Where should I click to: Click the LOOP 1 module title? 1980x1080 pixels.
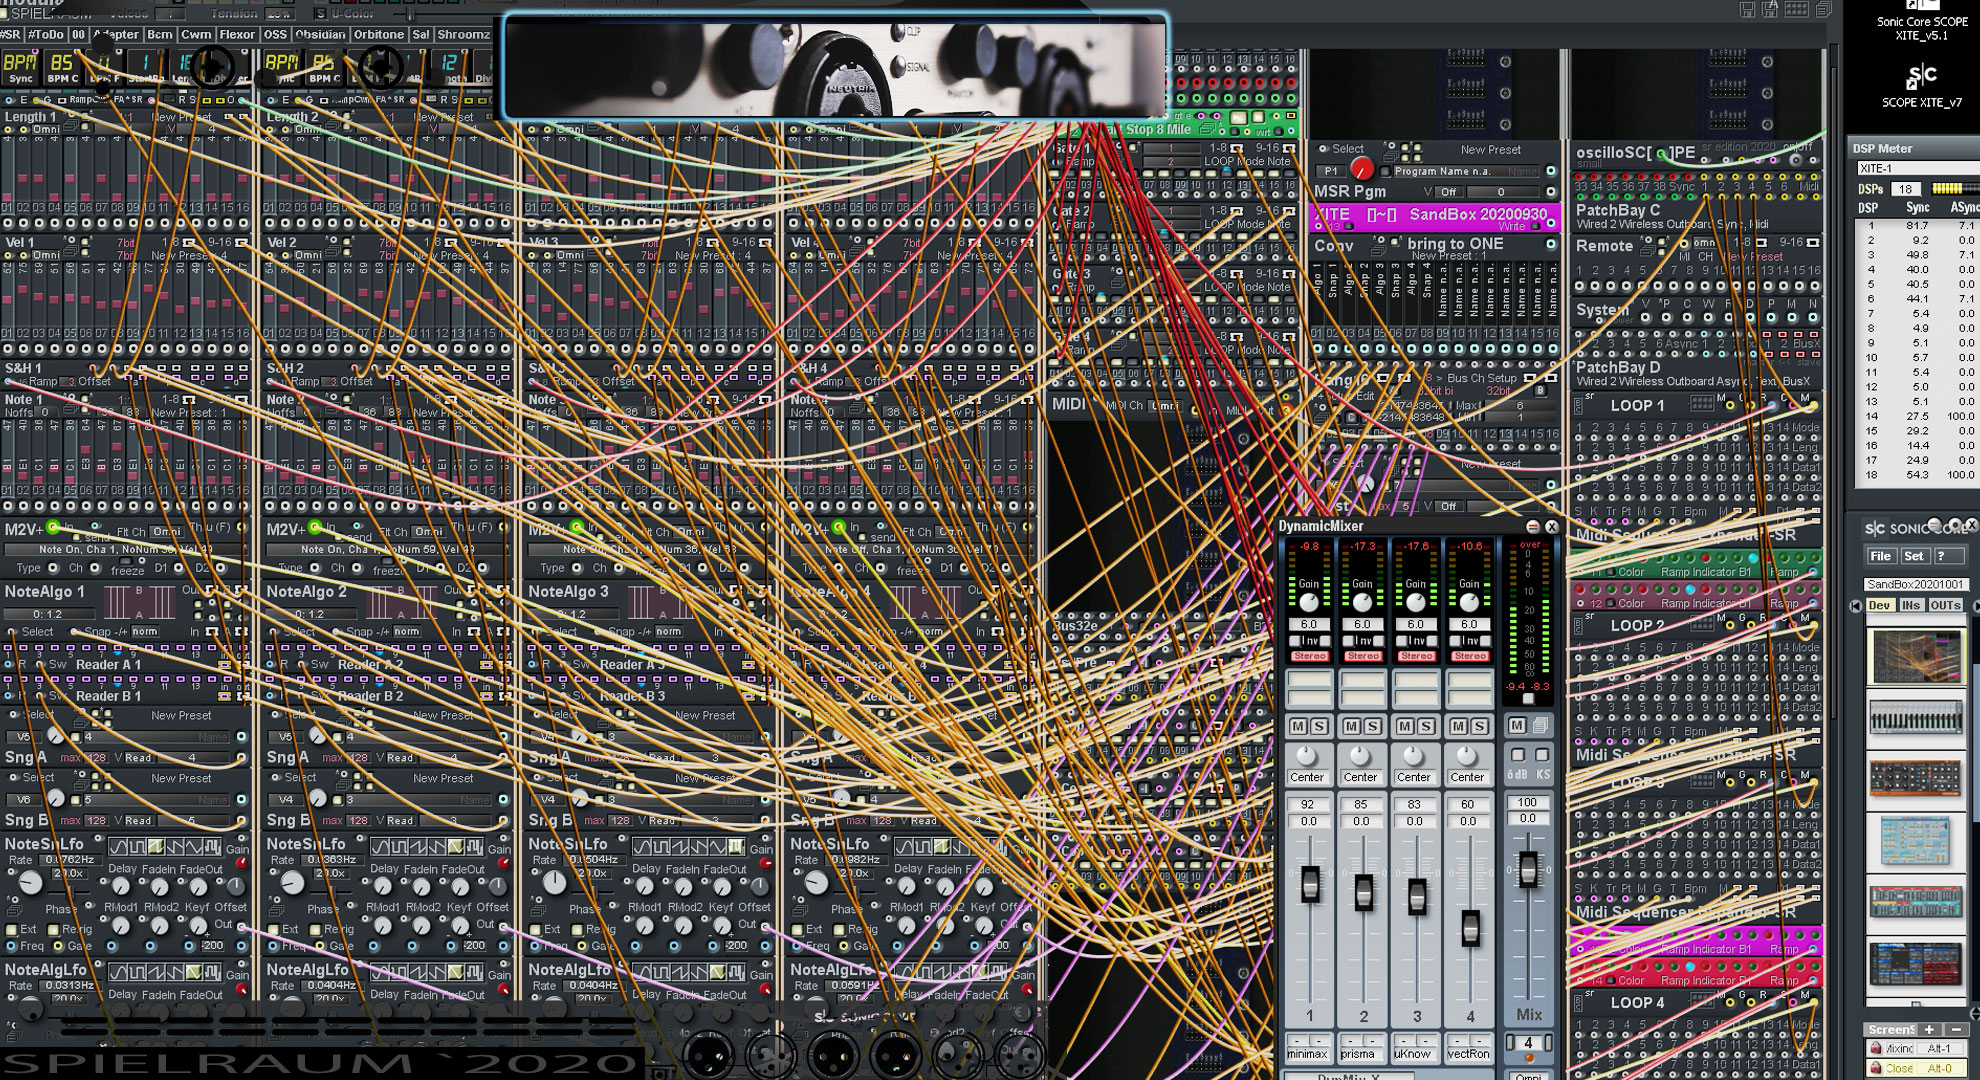[x=1637, y=406]
